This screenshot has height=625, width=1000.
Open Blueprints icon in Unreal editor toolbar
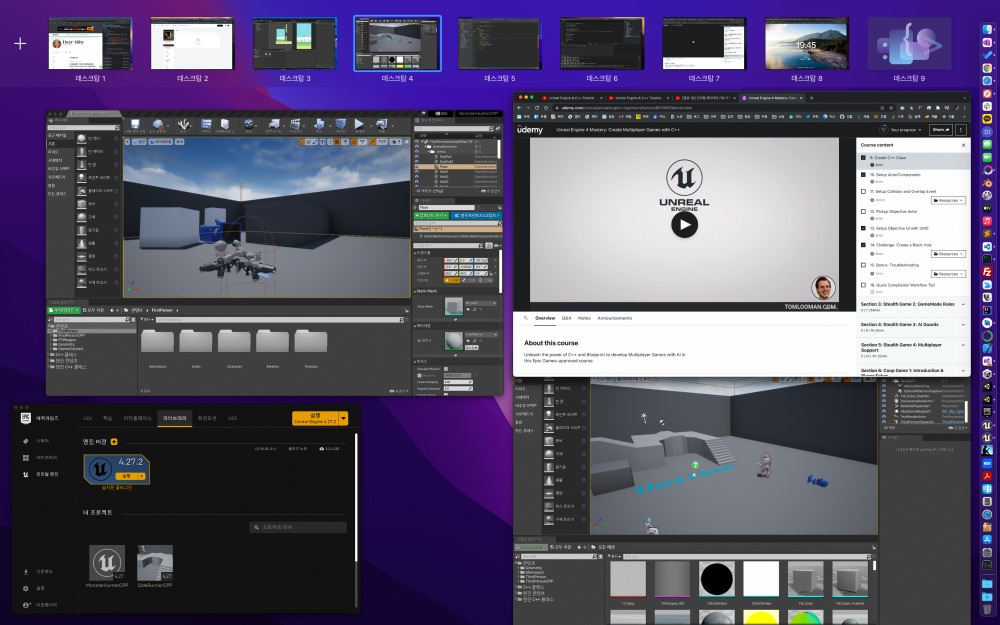pos(273,124)
